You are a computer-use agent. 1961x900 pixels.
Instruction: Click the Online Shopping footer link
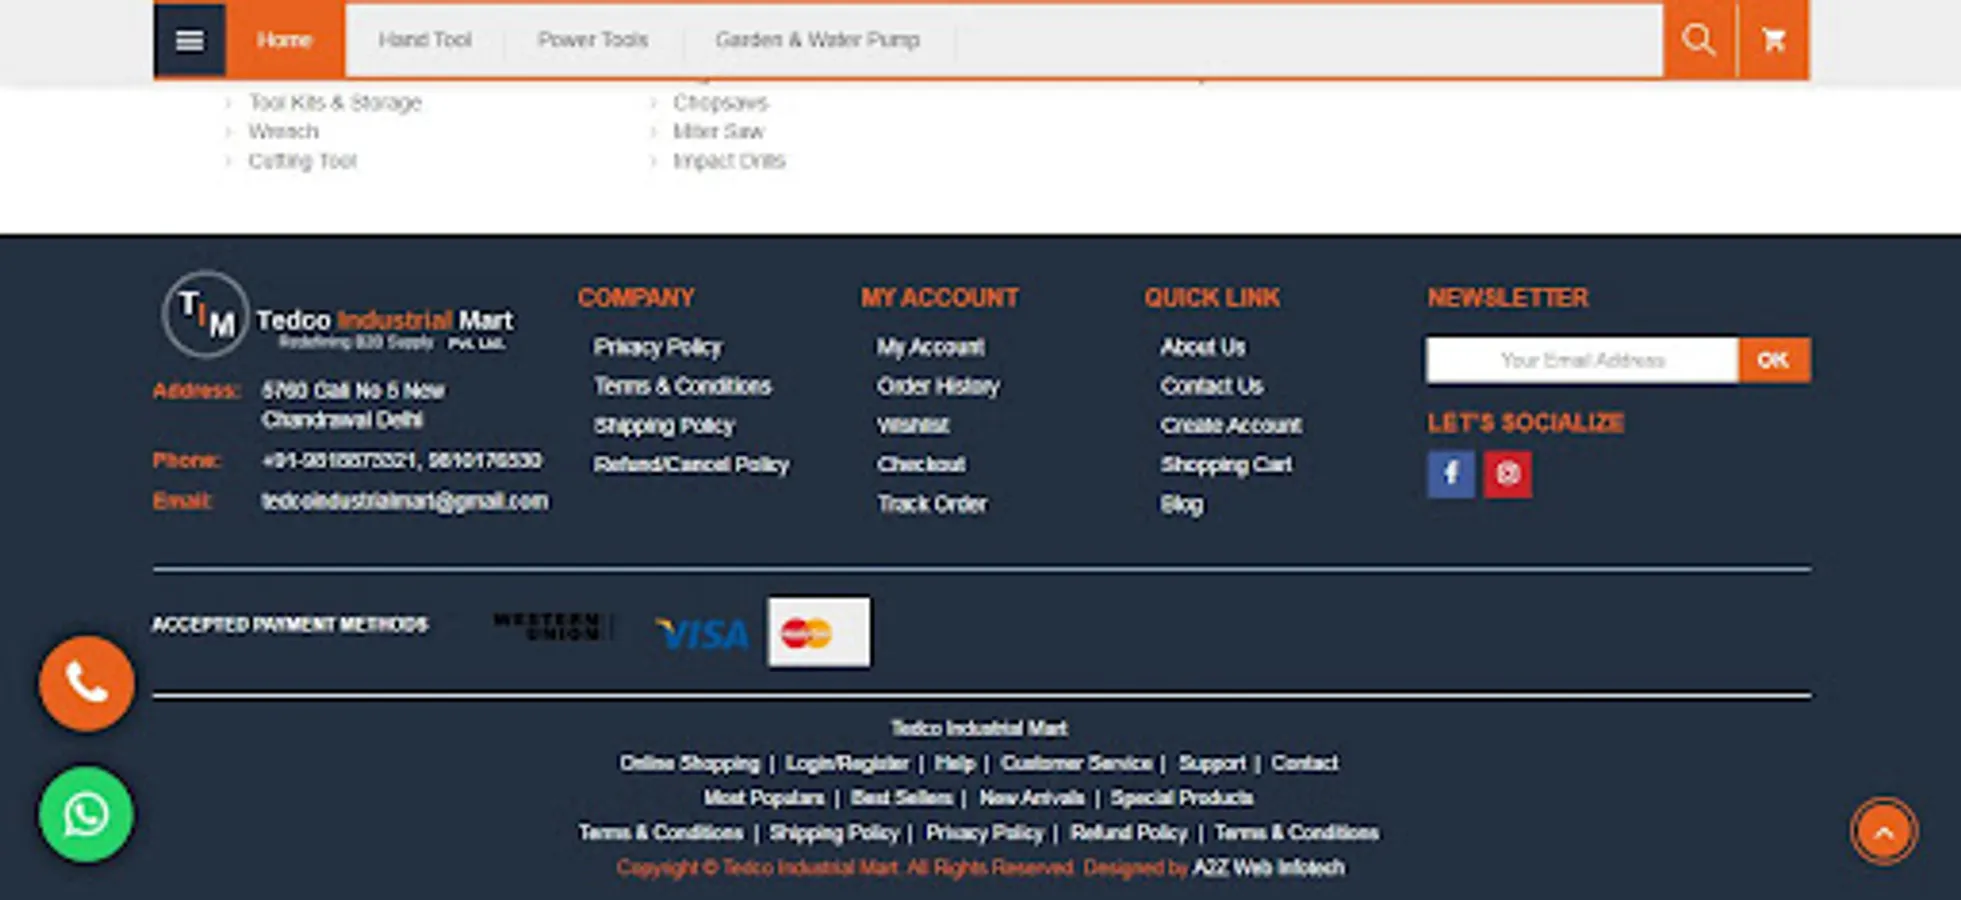(690, 763)
